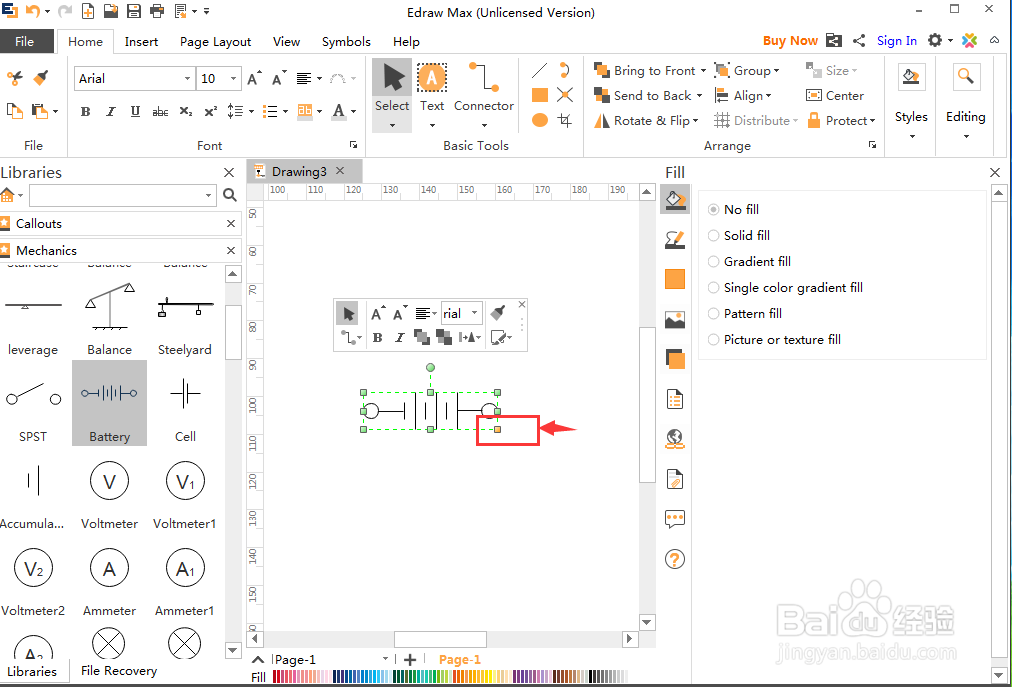The image size is (1012, 687).
Task: Click the Save icon in quick access
Action: (134, 11)
